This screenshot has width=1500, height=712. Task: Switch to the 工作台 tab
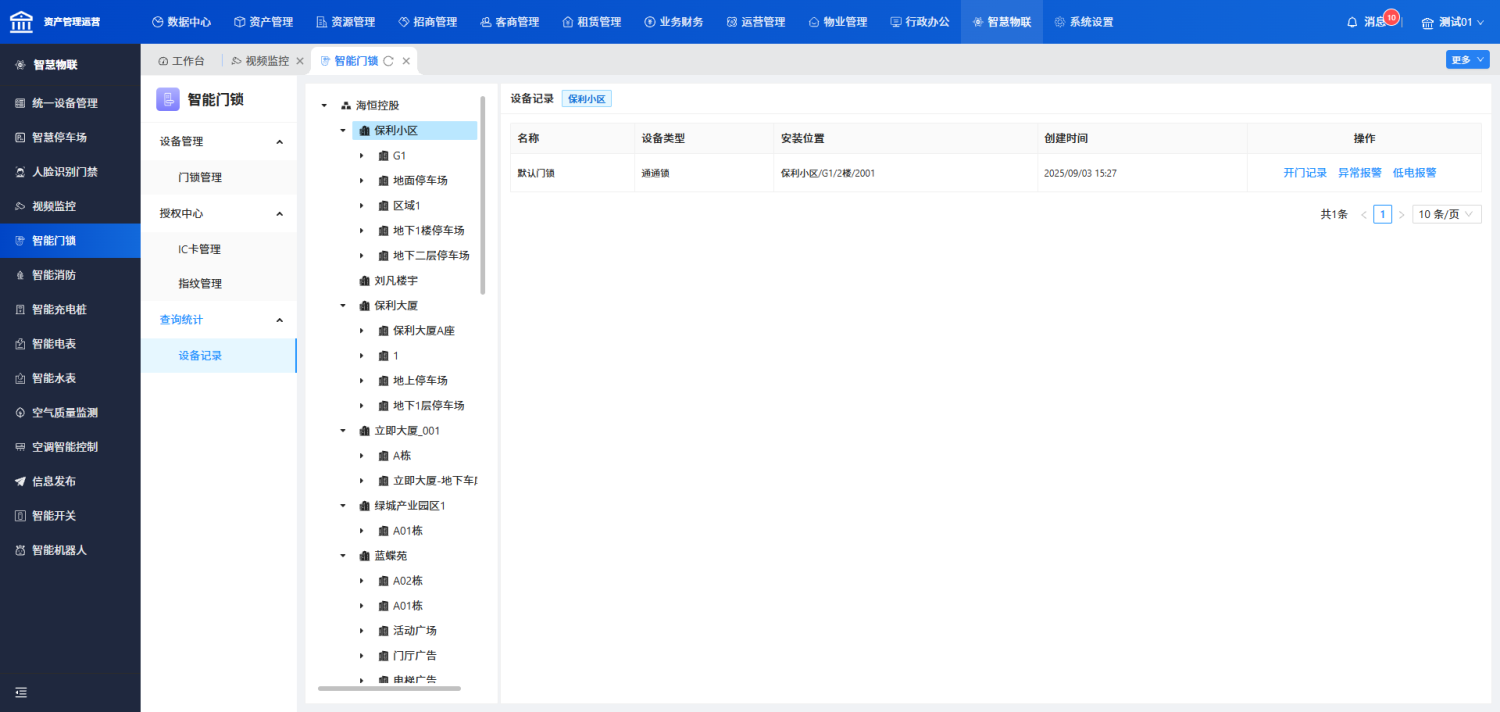pyautogui.click(x=181, y=61)
